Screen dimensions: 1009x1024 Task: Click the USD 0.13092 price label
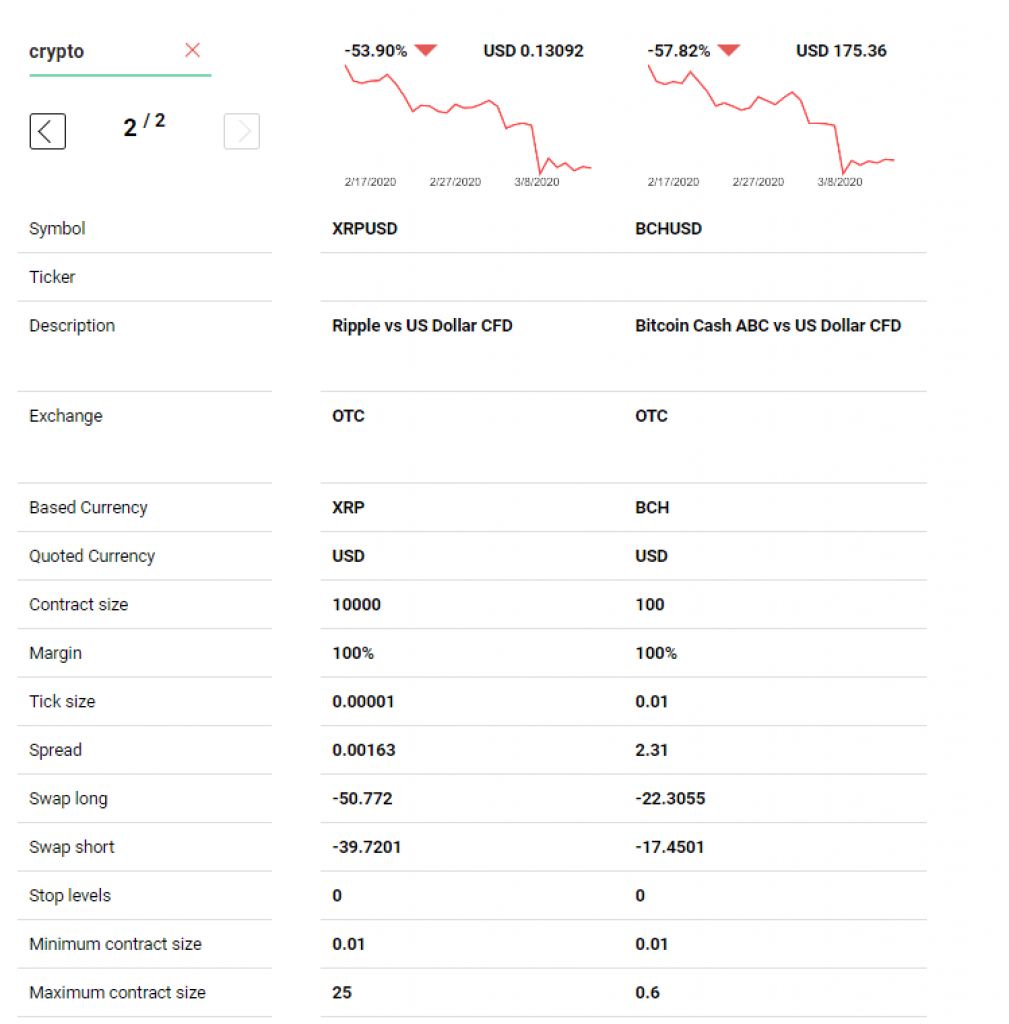coord(533,50)
